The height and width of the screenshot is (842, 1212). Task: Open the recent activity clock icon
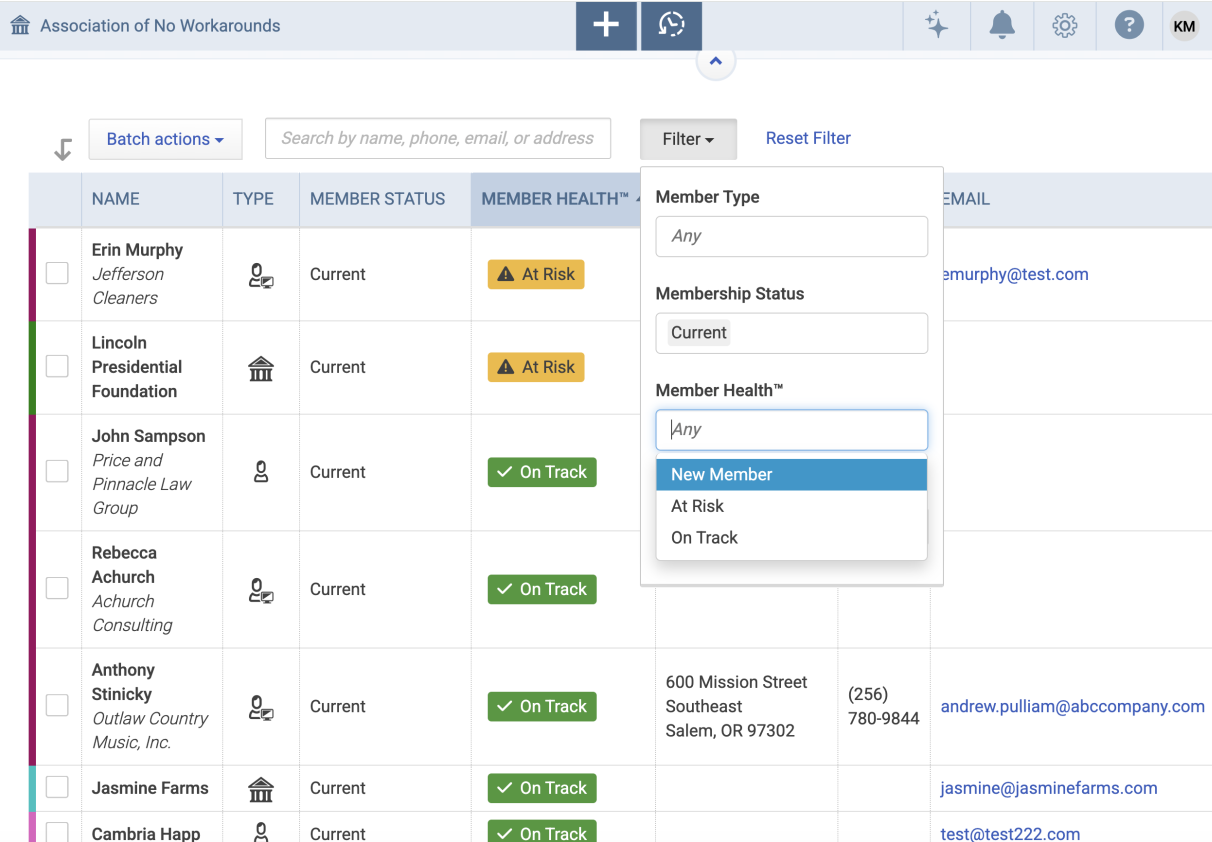click(x=671, y=26)
